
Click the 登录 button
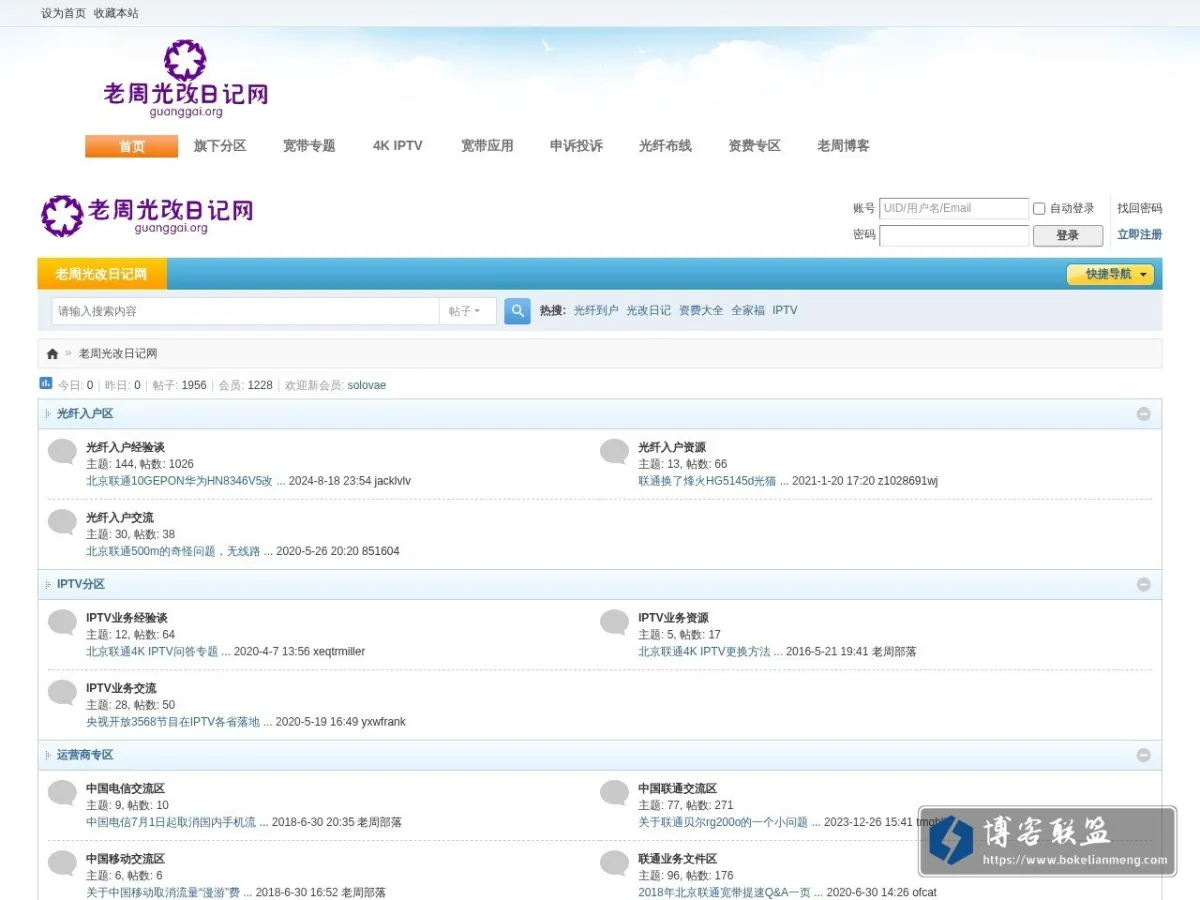pyautogui.click(x=1067, y=236)
